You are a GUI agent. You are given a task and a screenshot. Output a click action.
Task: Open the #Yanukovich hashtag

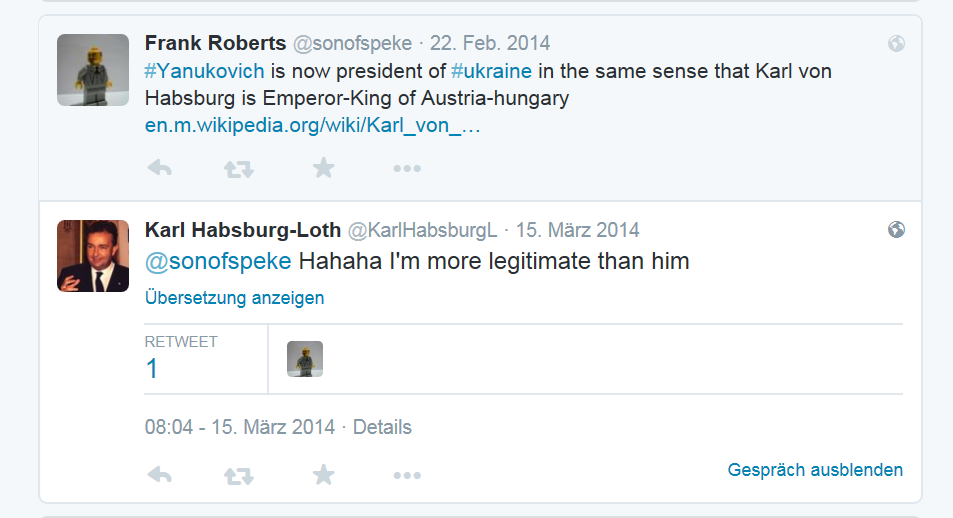[204, 72]
